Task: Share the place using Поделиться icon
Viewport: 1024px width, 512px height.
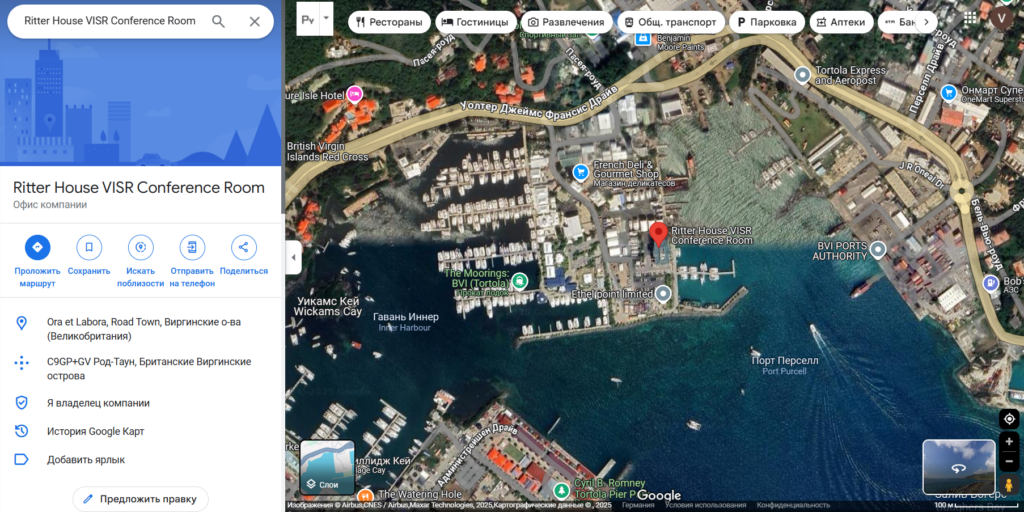Action: point(243,247)
